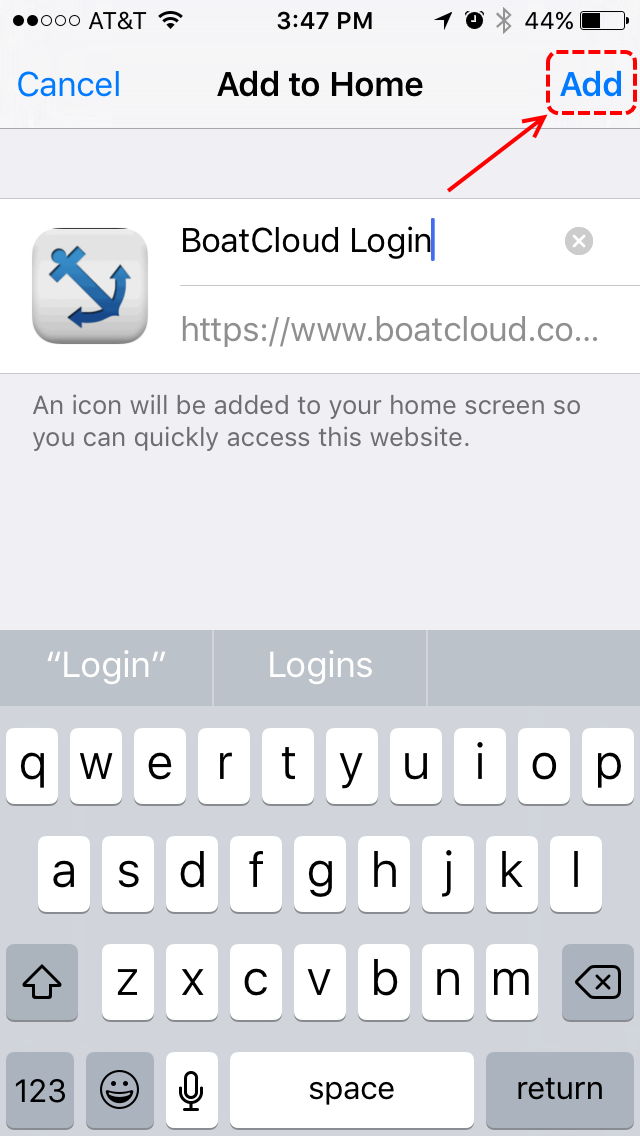640x1136 pixels.
Task: Tap the boatcloud URL text
Action: pos(390,330)
